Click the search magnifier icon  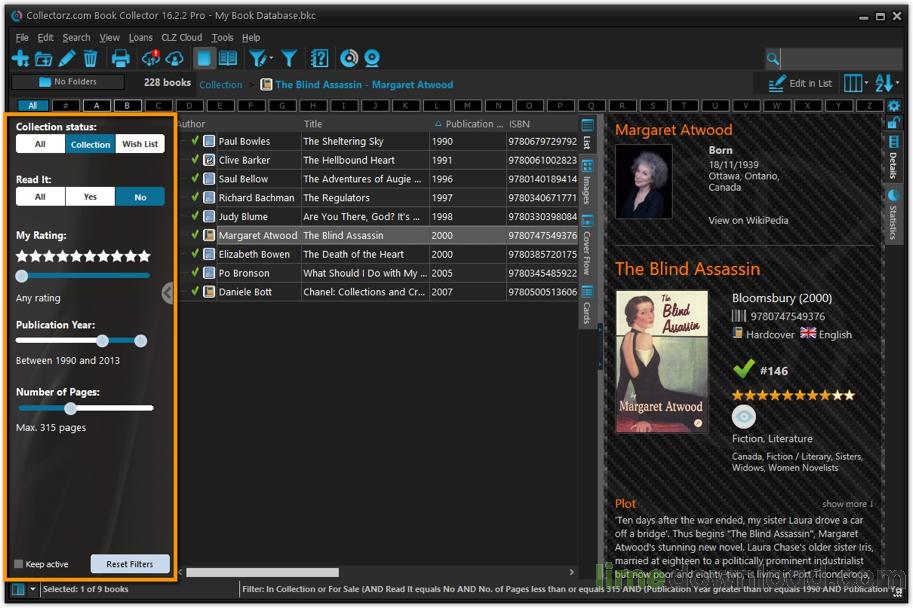click(773, 58)
